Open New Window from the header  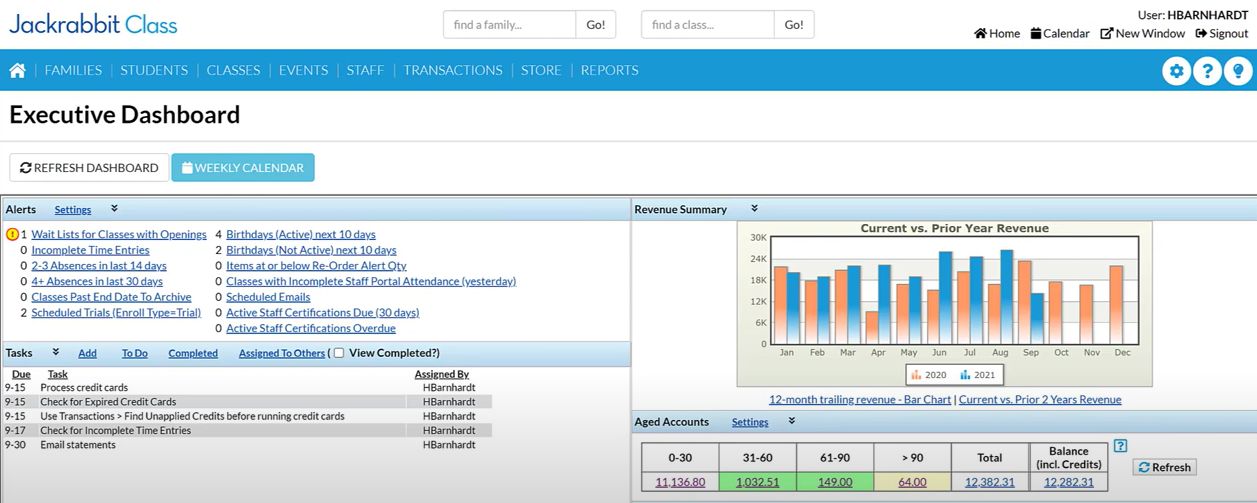point(1142,33)
